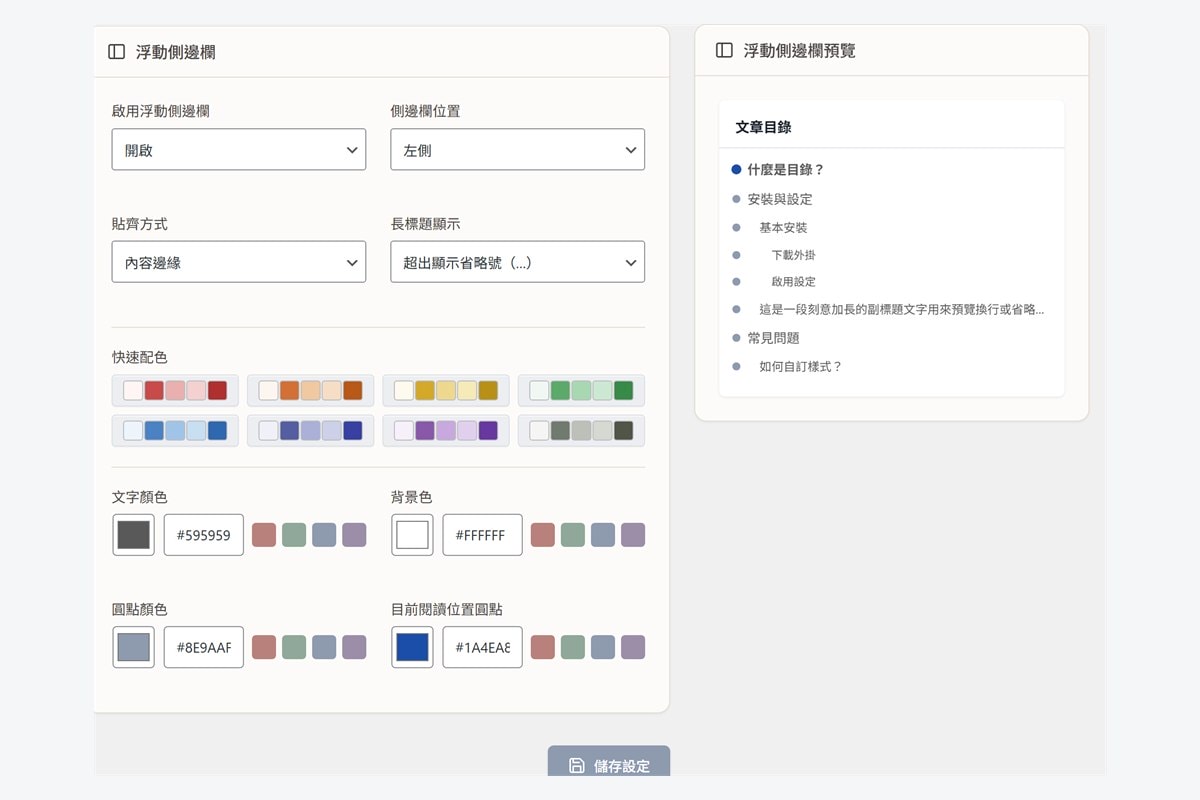Image resolution: width=1200 pixels, height=800 pixels.
Task: Pick the sage green preset for 文字顏色
Action: click(294, 535)
